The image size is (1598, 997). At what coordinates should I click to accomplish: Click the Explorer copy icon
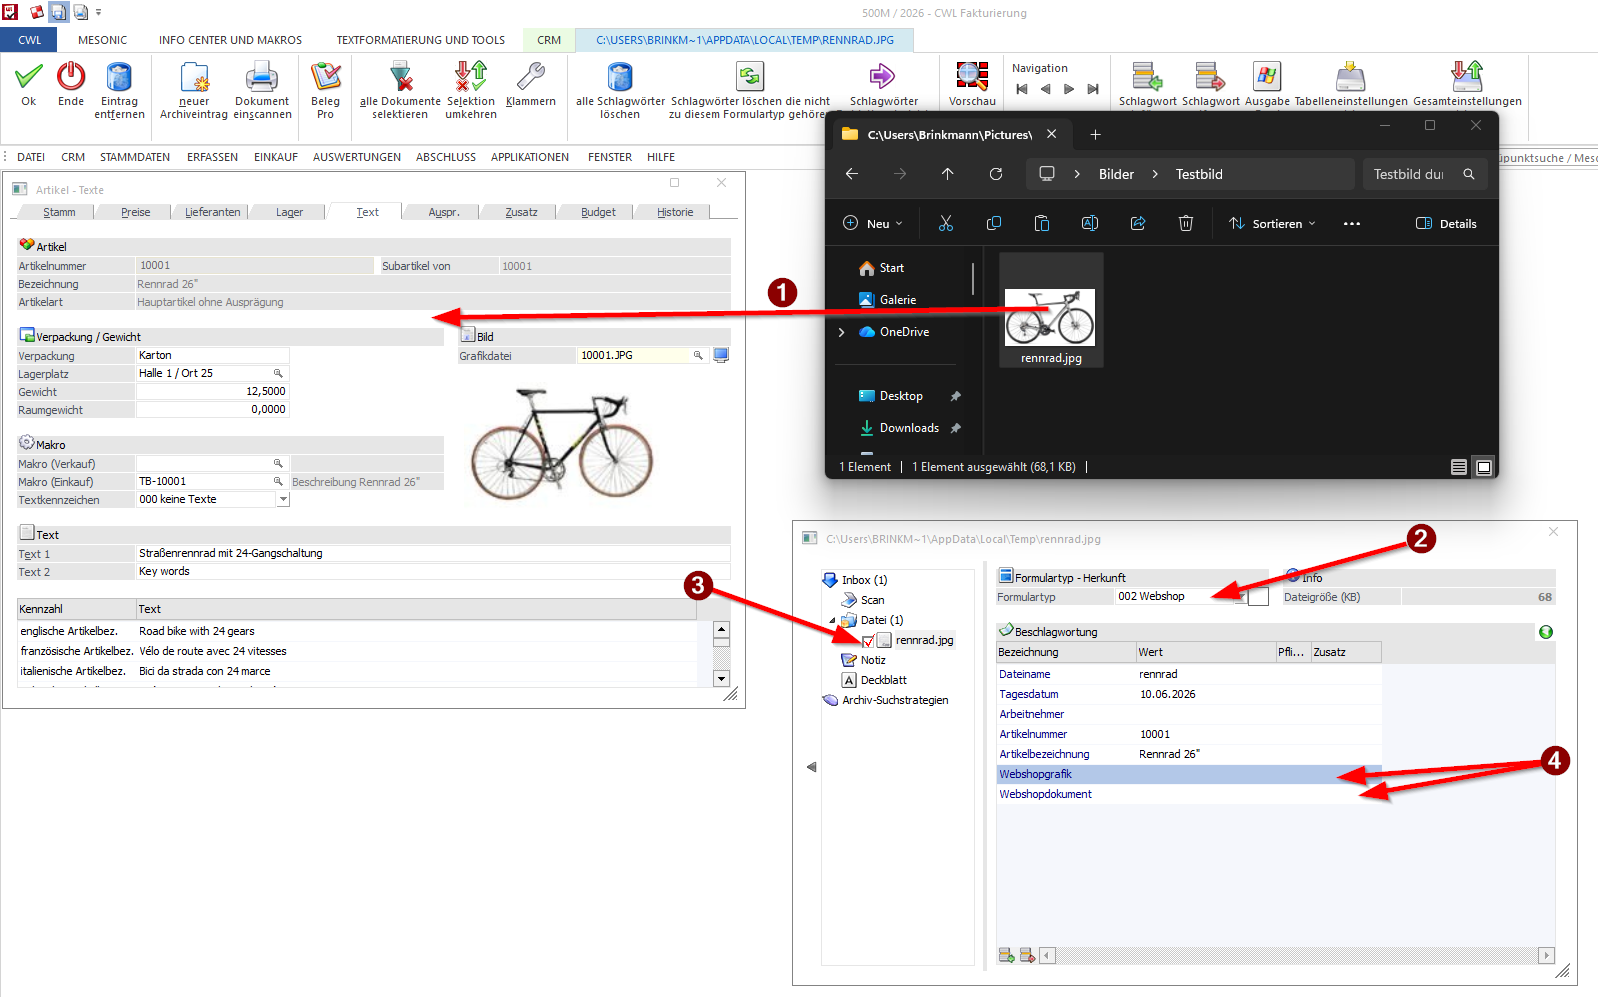994,223
